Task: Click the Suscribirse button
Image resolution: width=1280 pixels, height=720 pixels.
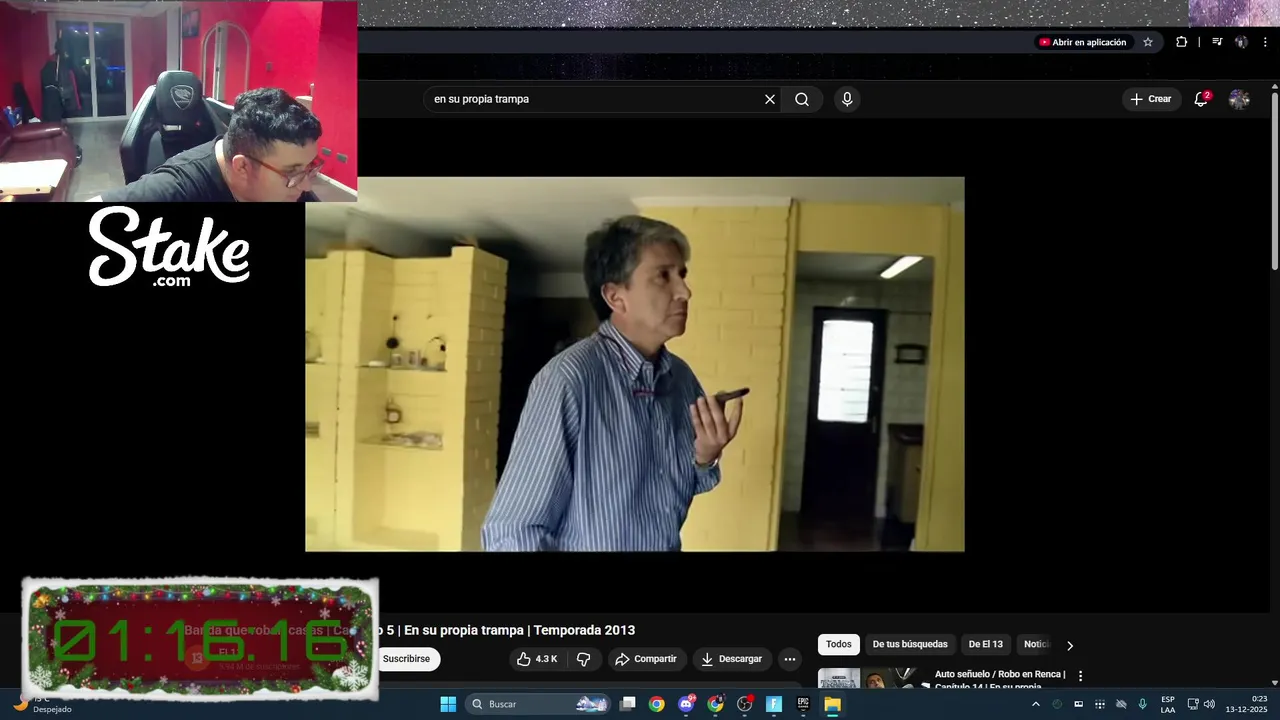Action: tap(407, 659)
